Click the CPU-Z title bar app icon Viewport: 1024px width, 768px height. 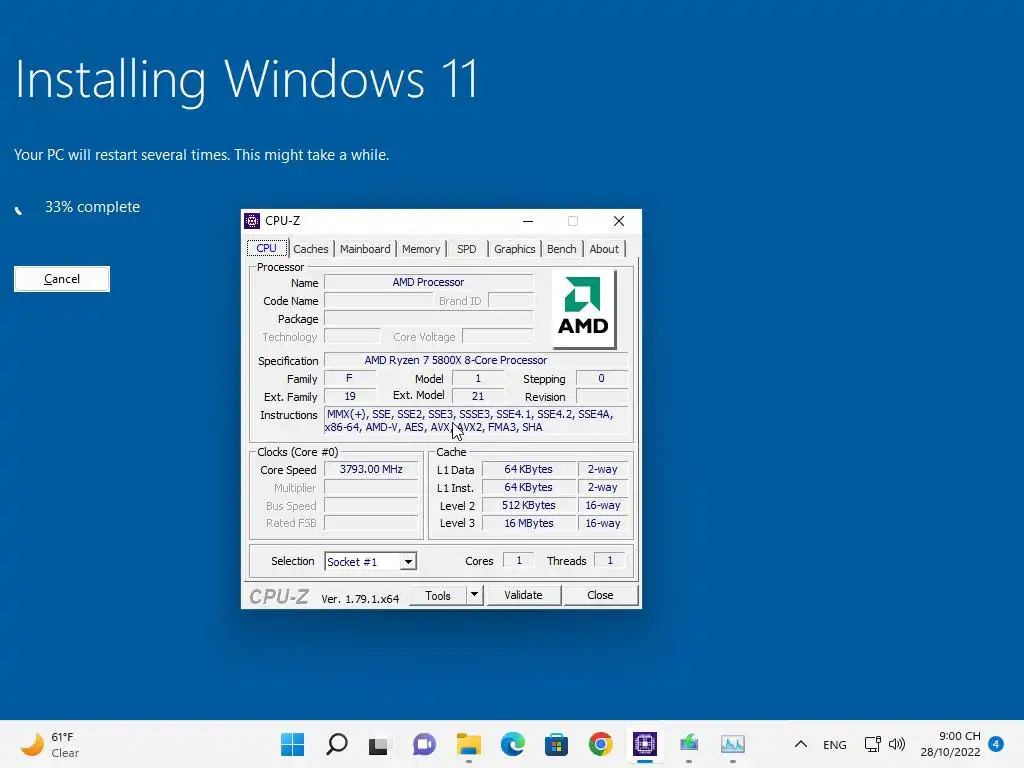[252, 221]
